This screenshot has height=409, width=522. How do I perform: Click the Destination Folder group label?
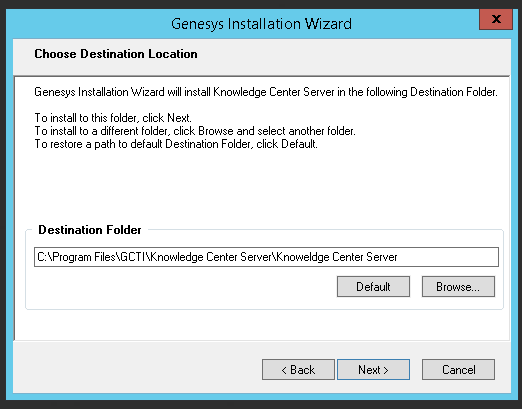tap(90, 230)
